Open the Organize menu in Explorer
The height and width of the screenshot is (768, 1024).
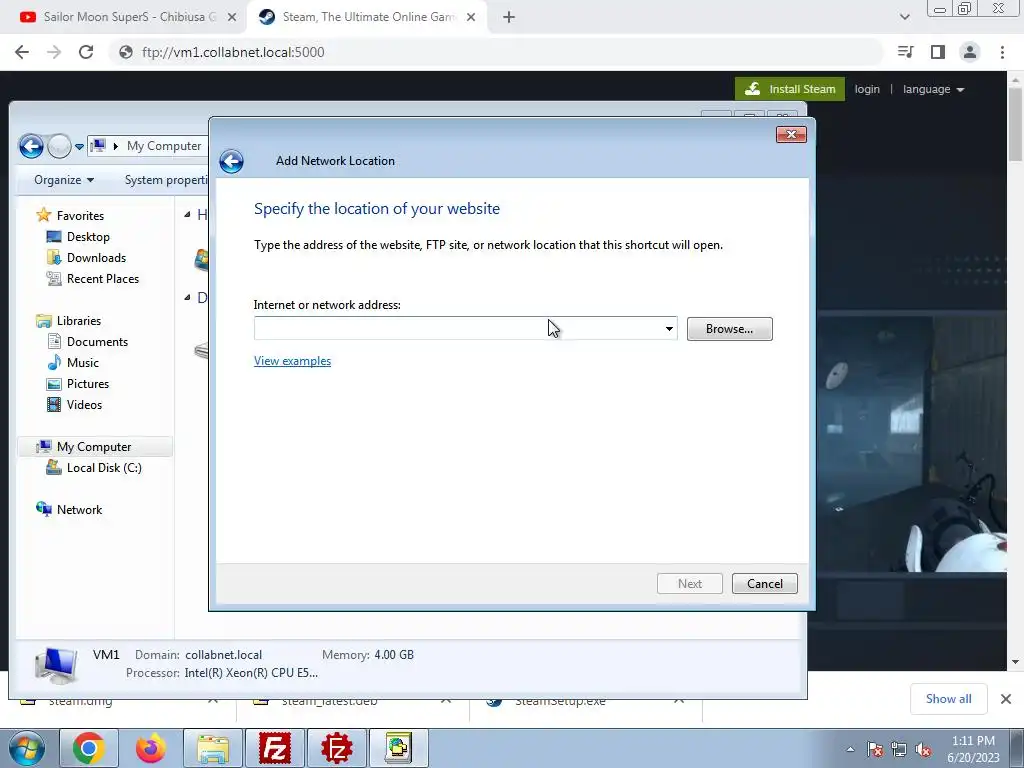click(64, 180)
